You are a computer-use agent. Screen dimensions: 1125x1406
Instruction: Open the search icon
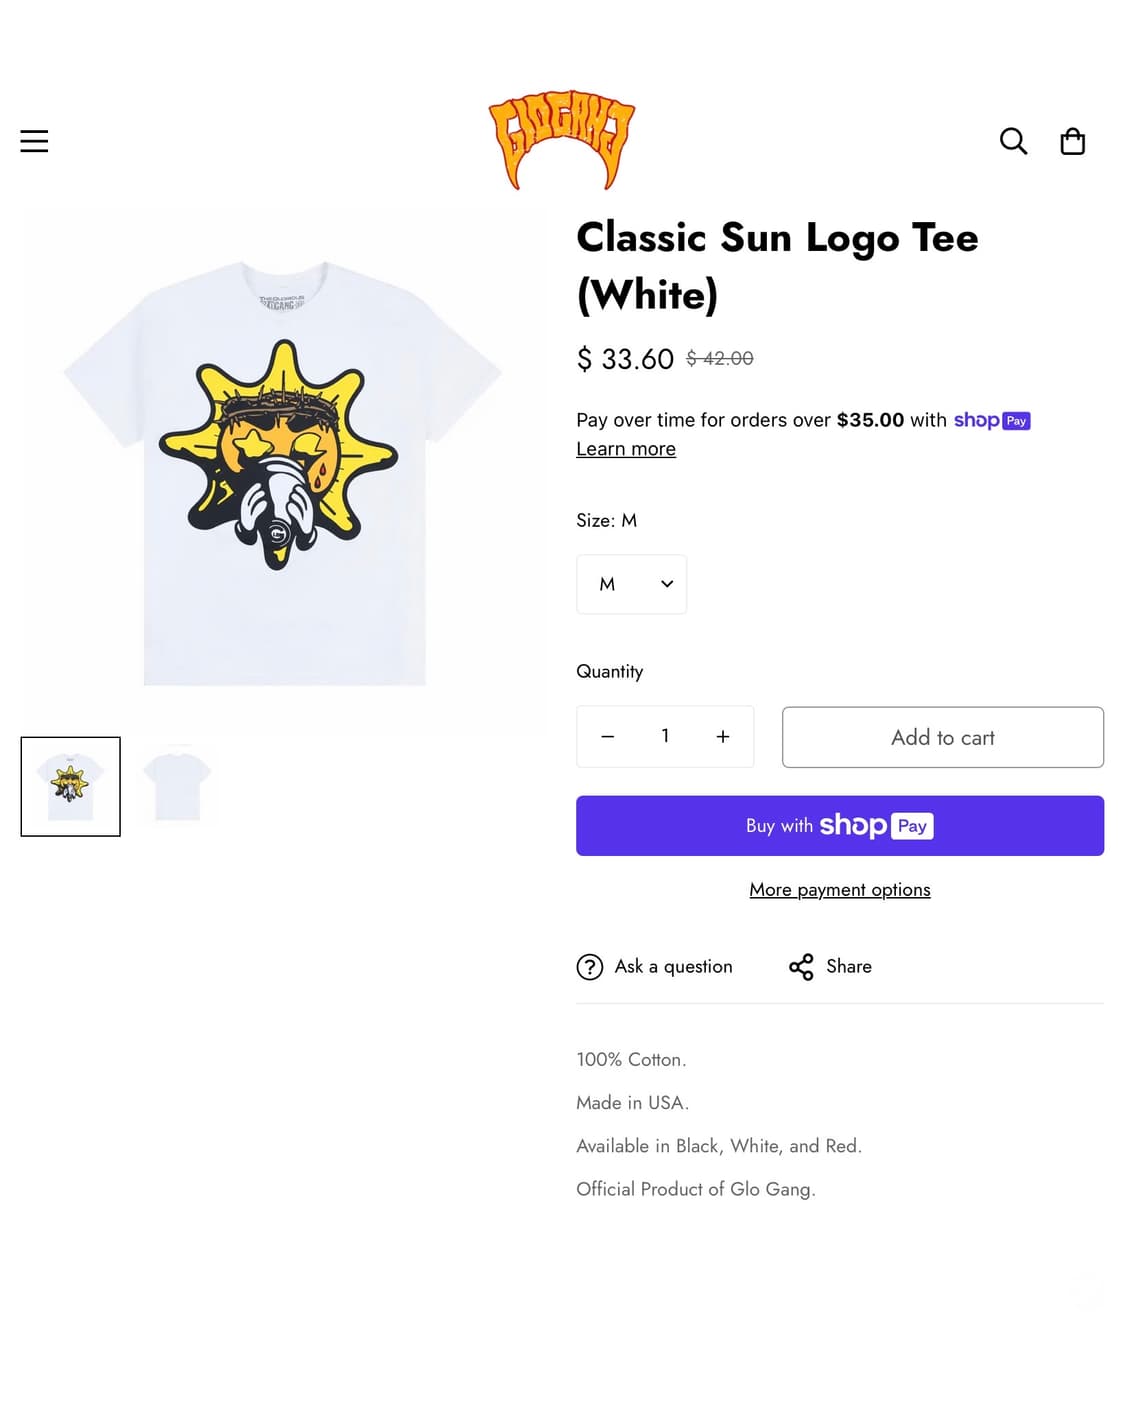pyautogui.click(x=1013, y=141)
